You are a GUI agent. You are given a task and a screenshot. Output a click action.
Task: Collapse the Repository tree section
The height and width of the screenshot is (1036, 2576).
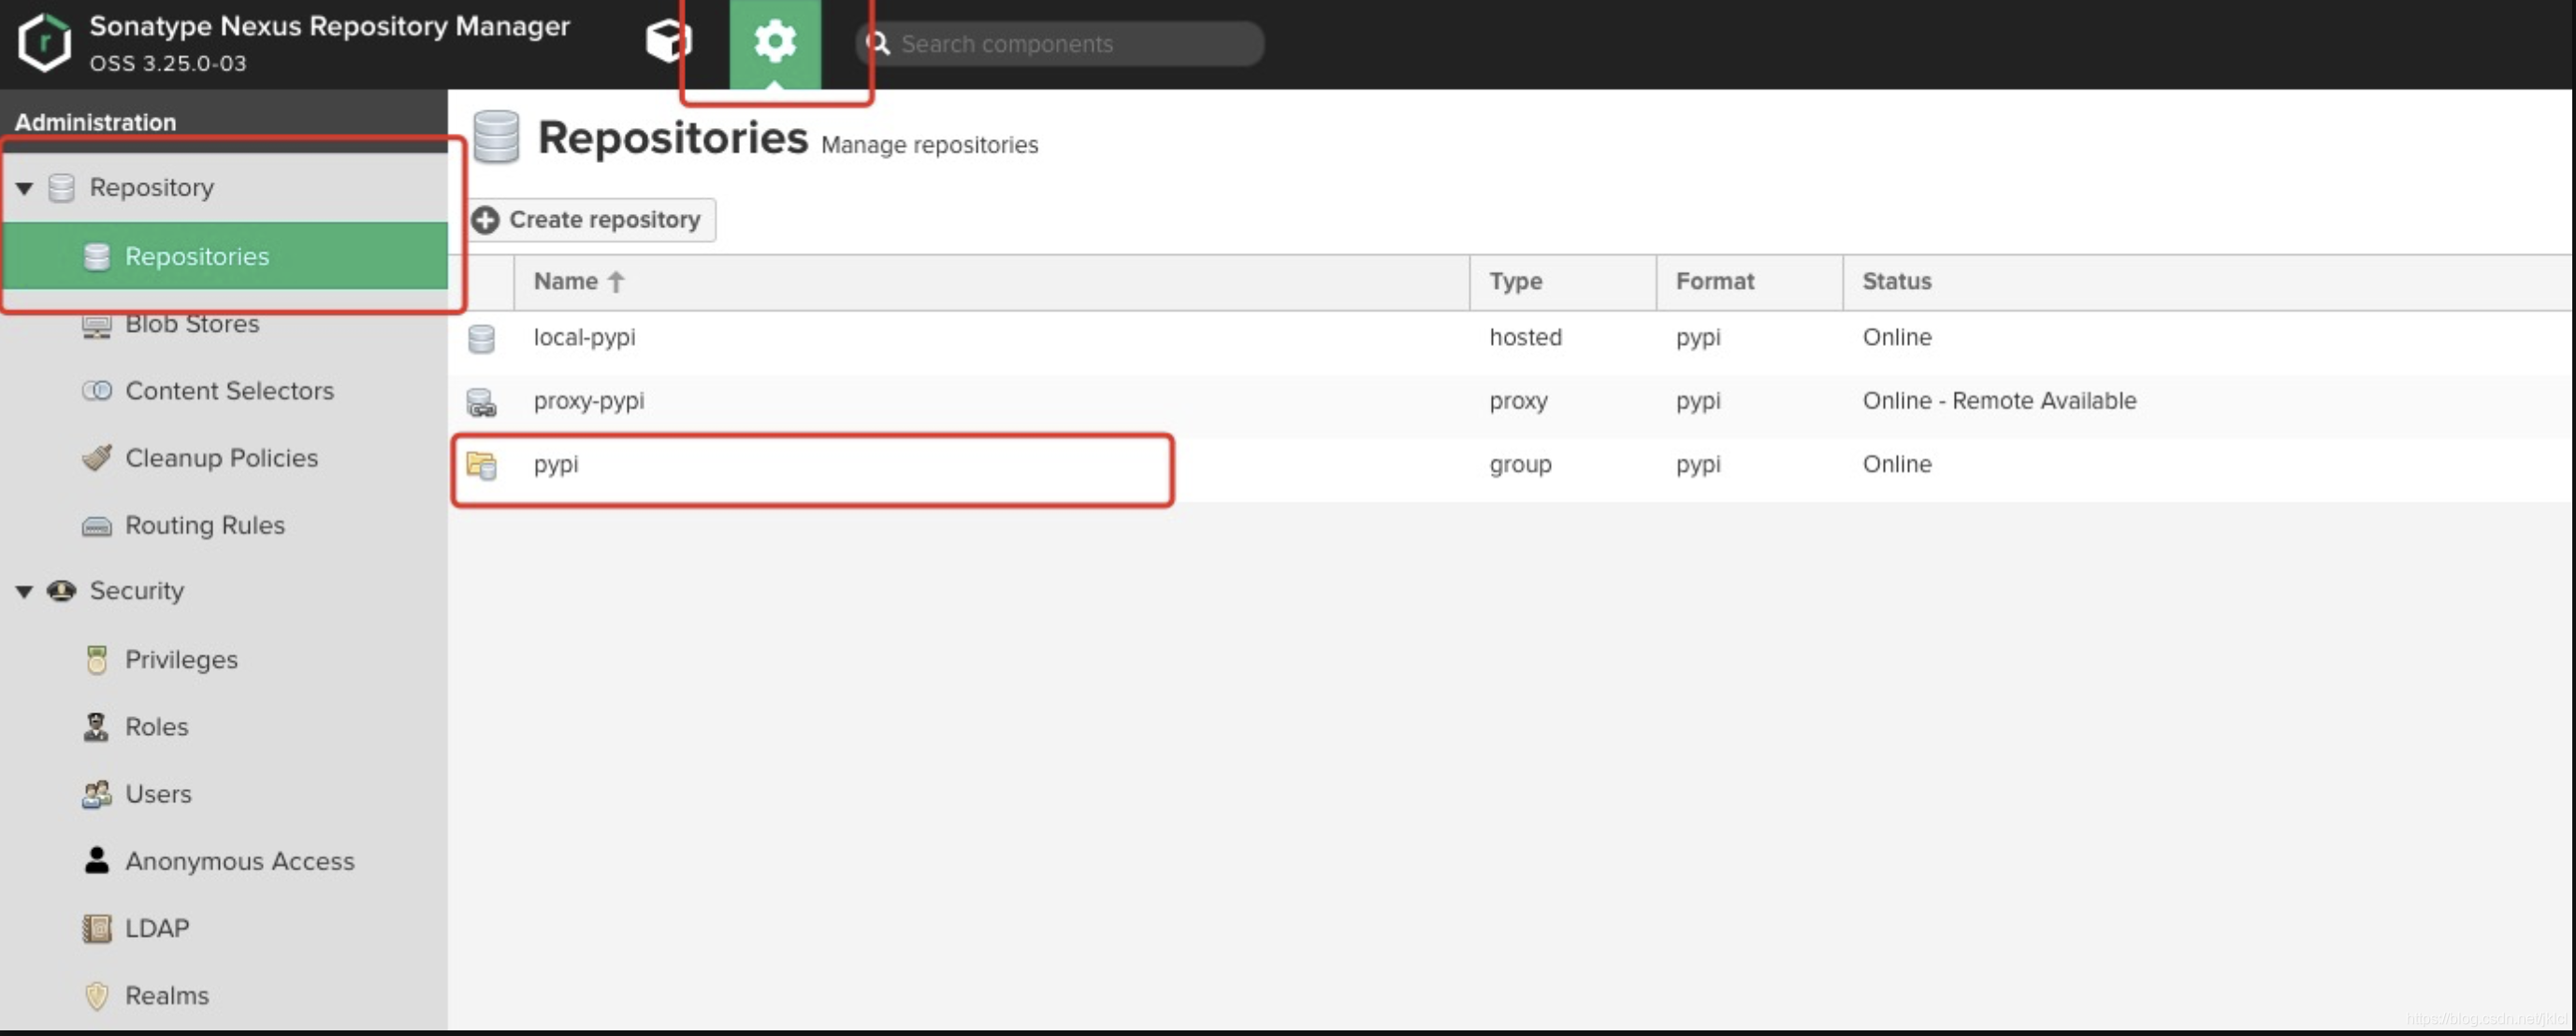tap(24, 188)
